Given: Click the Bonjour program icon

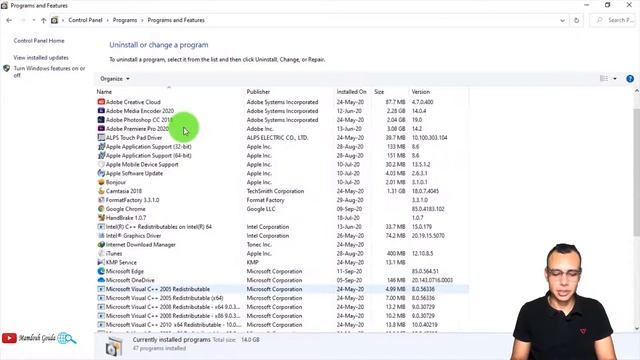Looking at the screenshot, I should [101, 182].
